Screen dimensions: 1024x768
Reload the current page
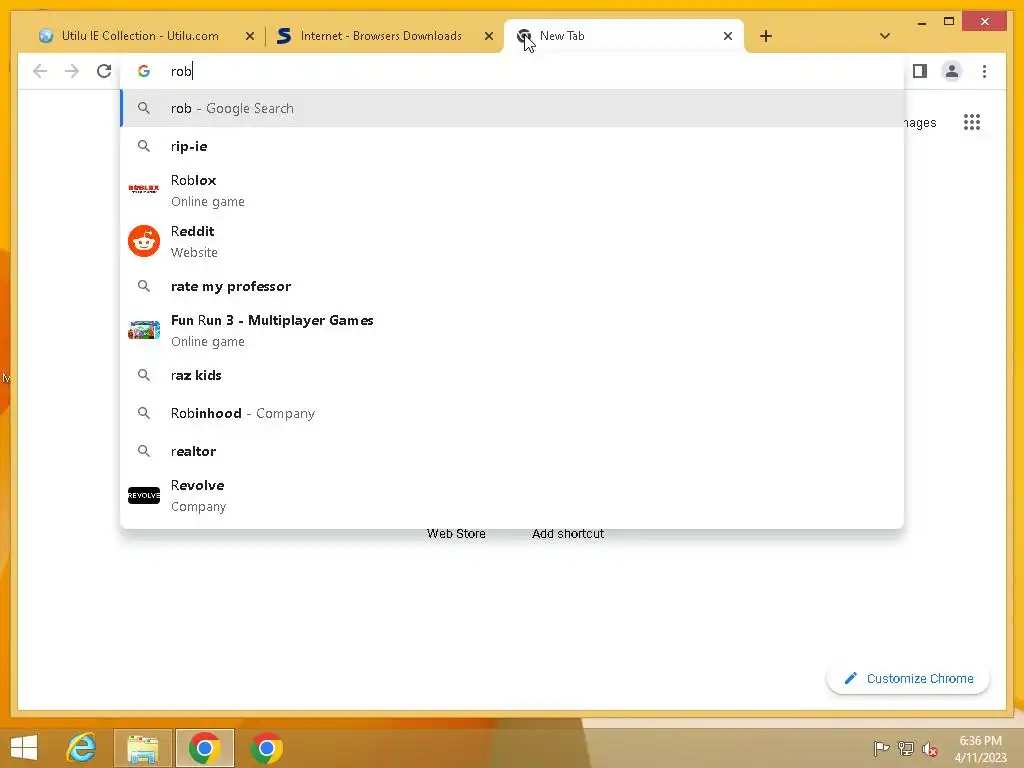click(x=104, y=71)
